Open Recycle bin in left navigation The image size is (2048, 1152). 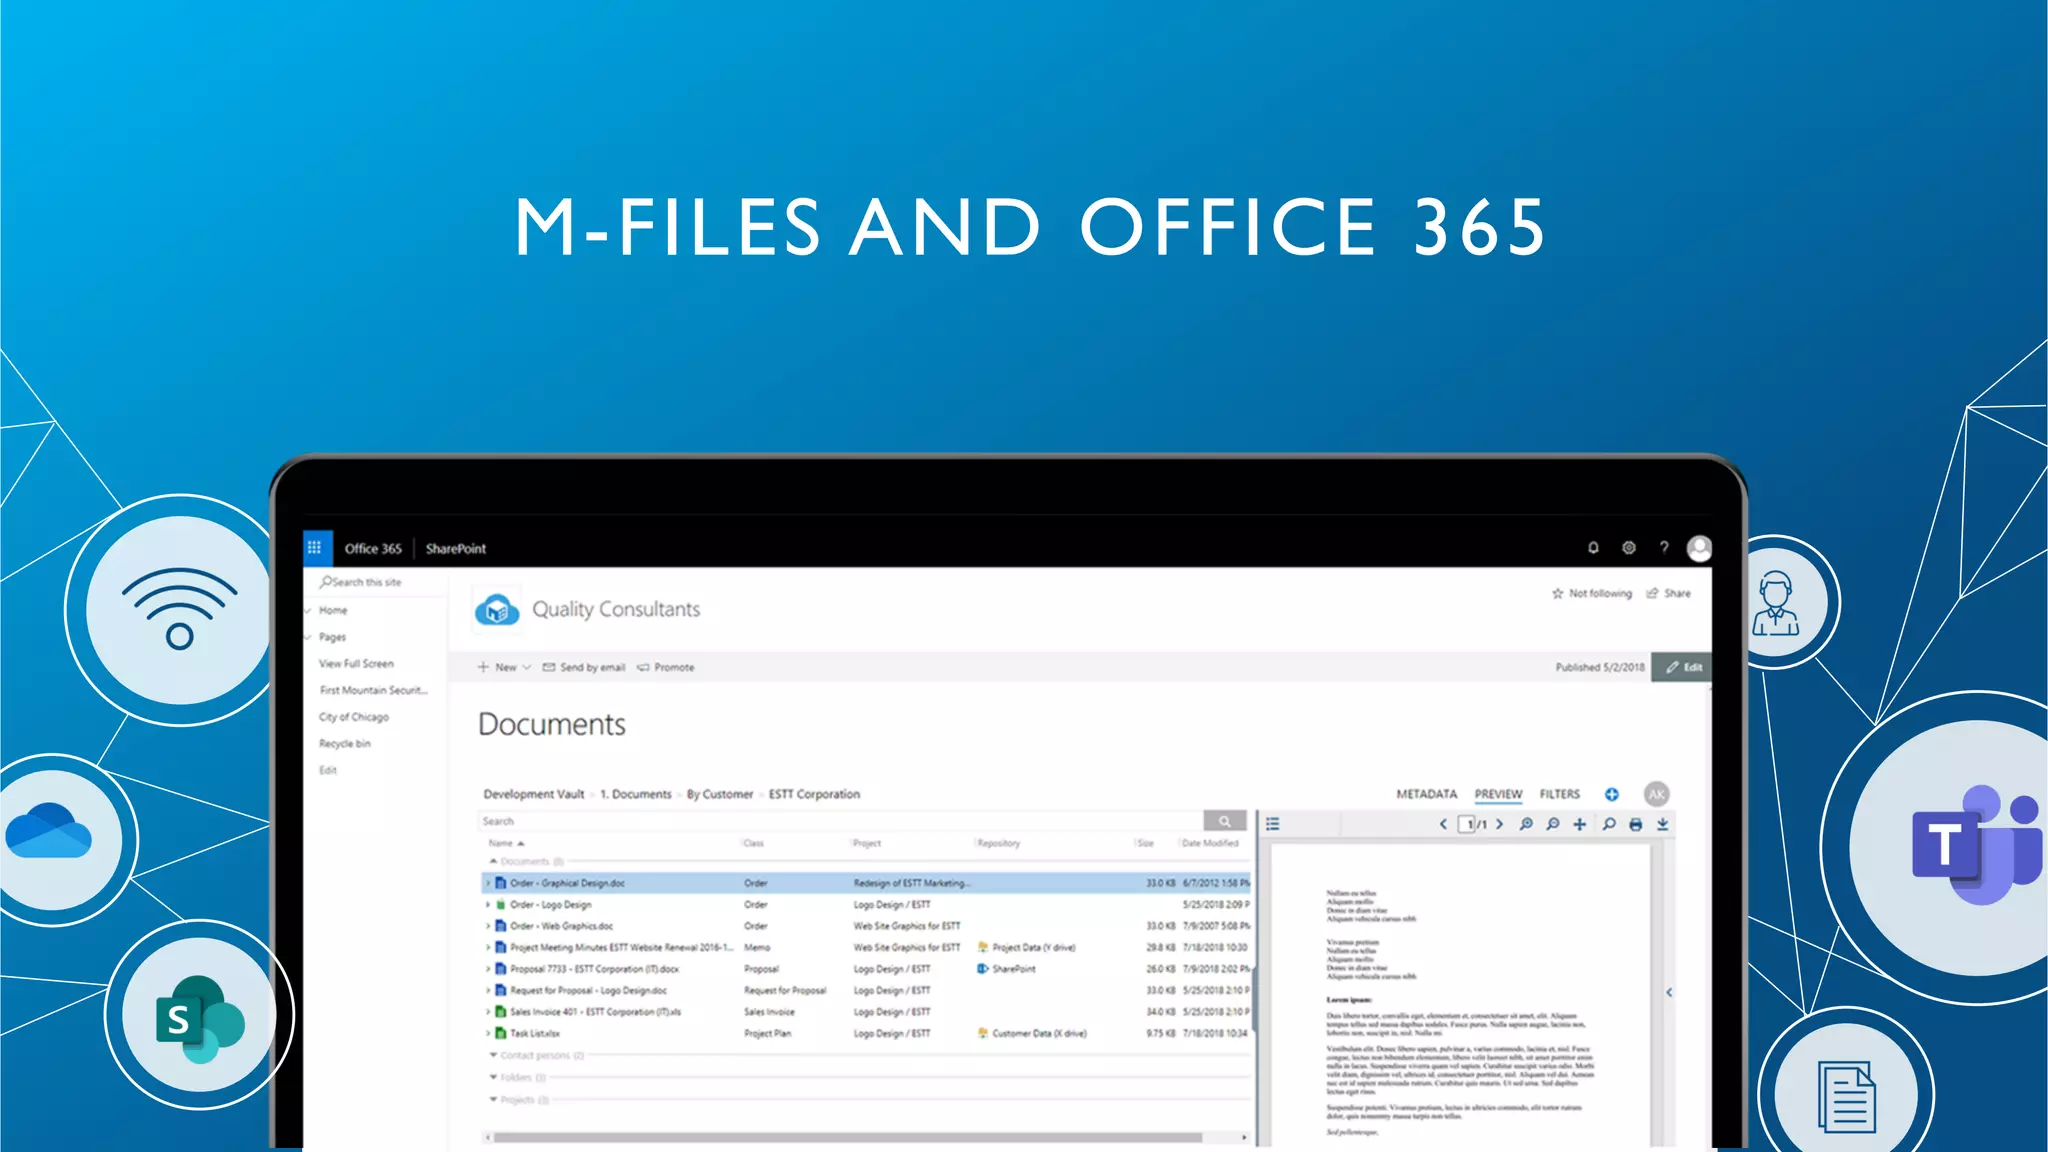[344, 744]
